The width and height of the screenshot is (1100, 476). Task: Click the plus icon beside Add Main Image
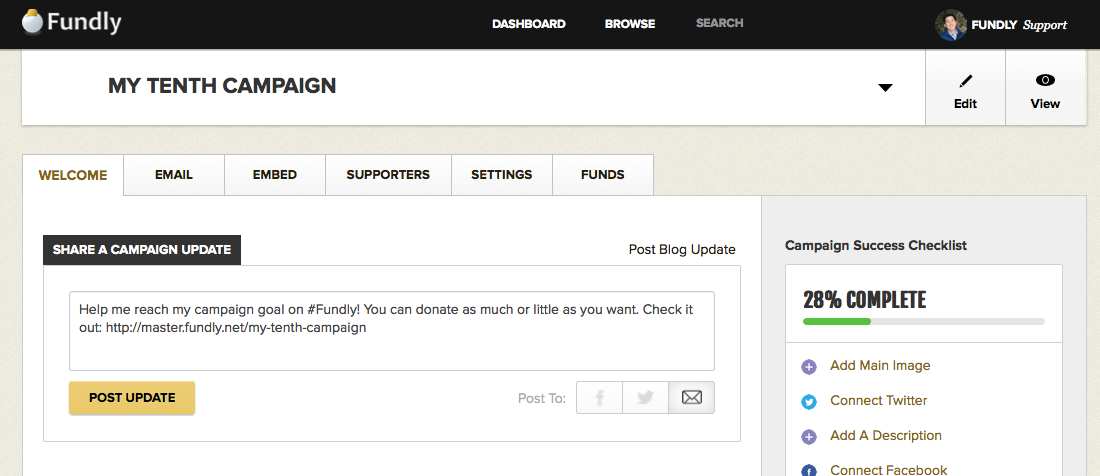tap(809, 367)
